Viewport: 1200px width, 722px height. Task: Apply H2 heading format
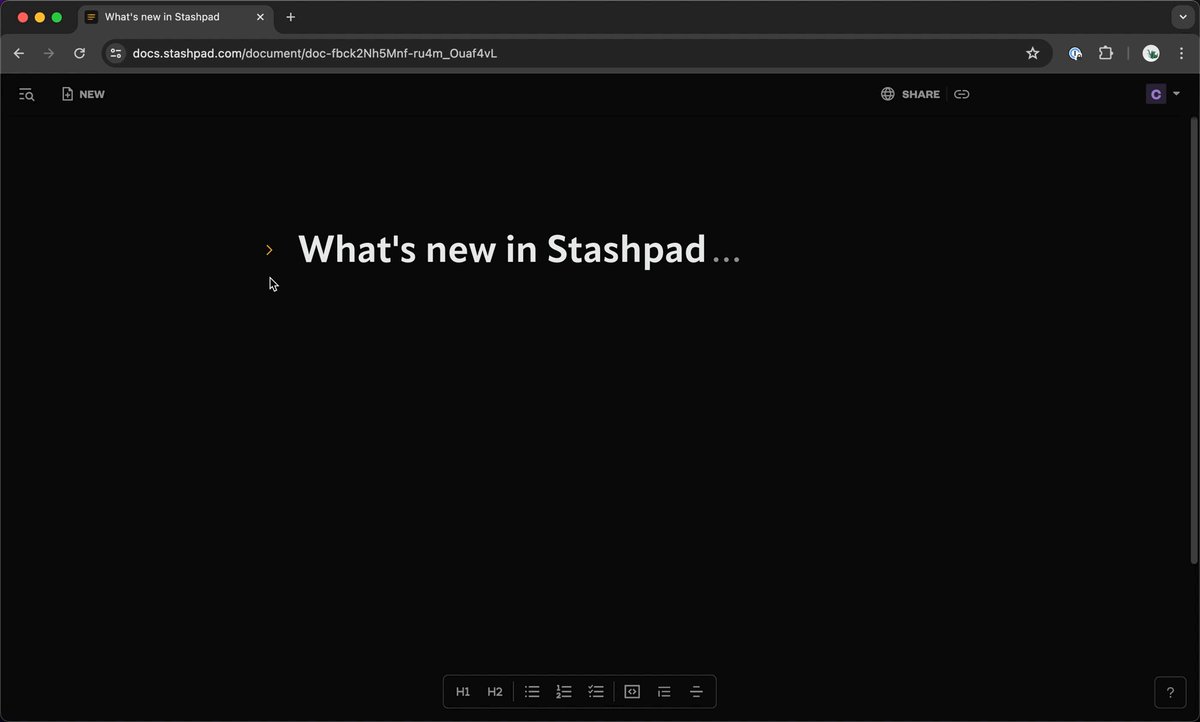[x=495, y=691]
